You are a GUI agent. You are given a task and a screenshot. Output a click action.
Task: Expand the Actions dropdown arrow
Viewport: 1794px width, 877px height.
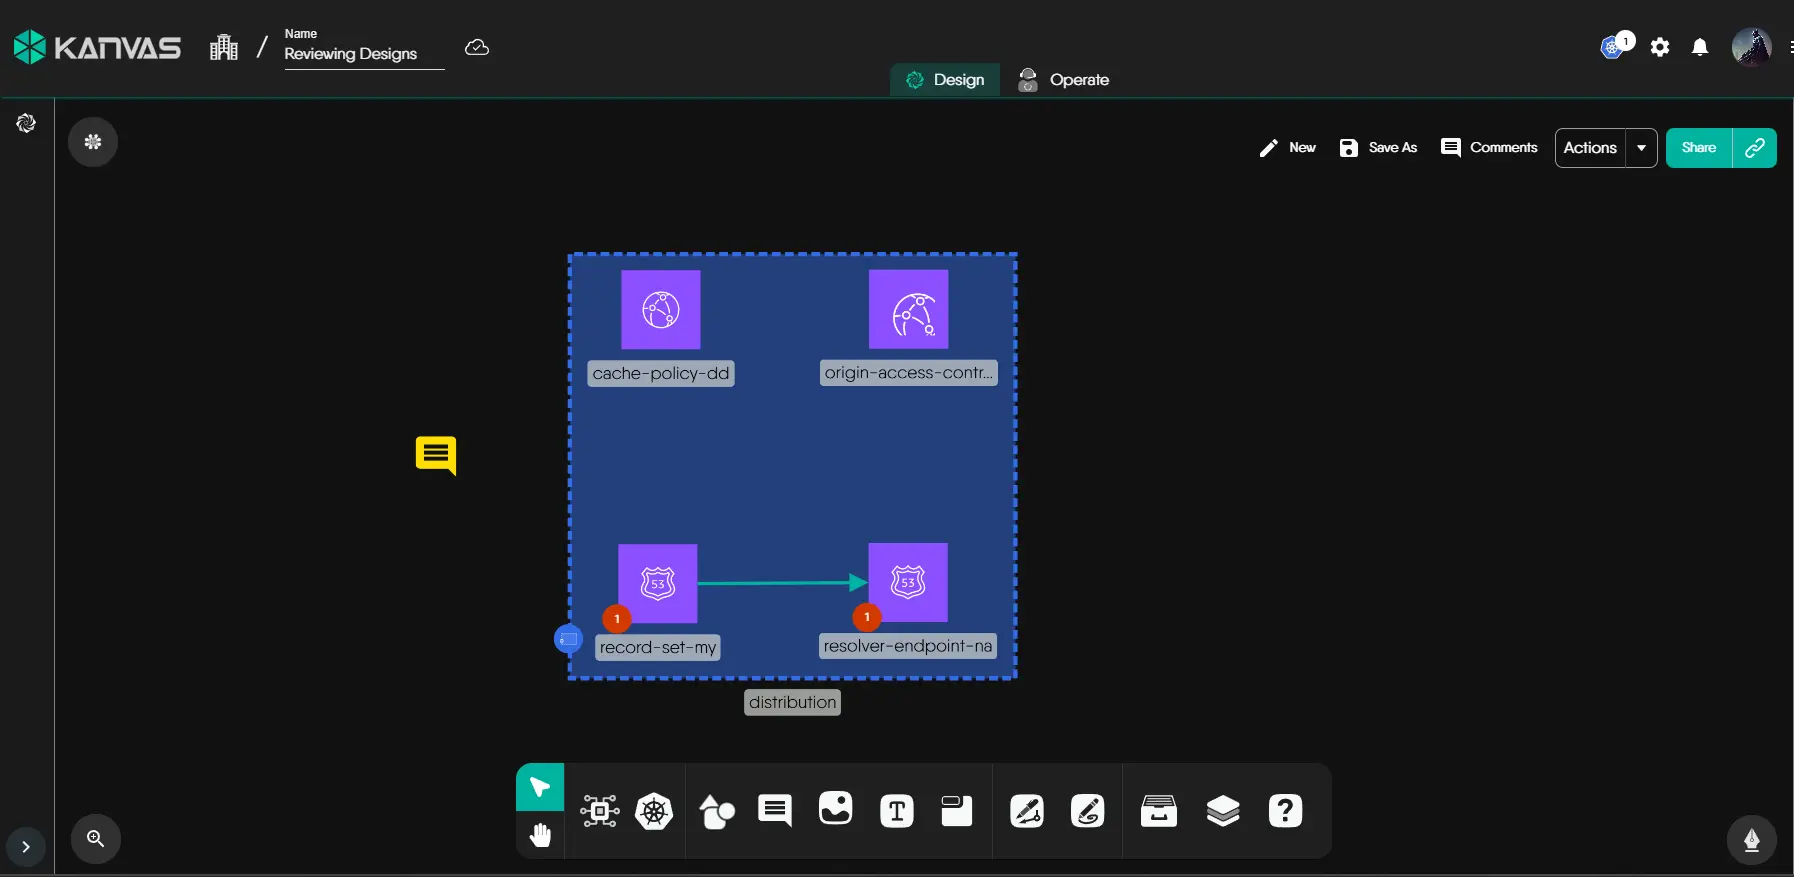[x=1641, y=148]
